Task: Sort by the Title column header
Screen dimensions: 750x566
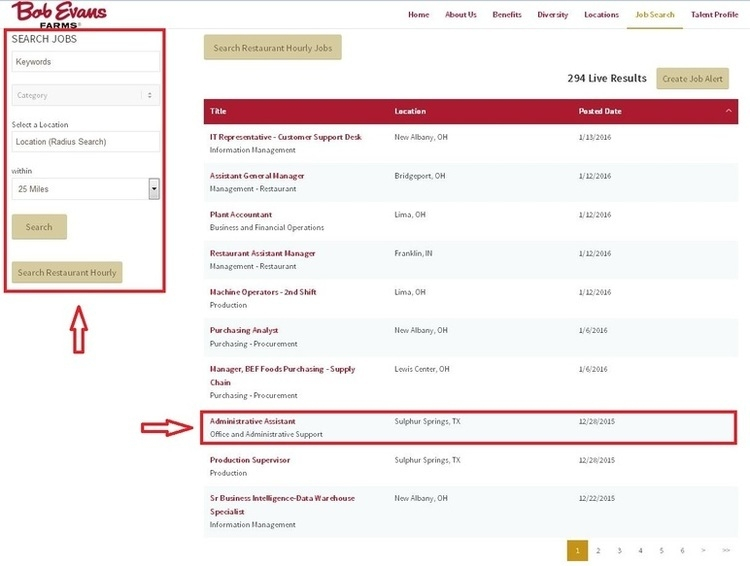Action: (218, 111)
